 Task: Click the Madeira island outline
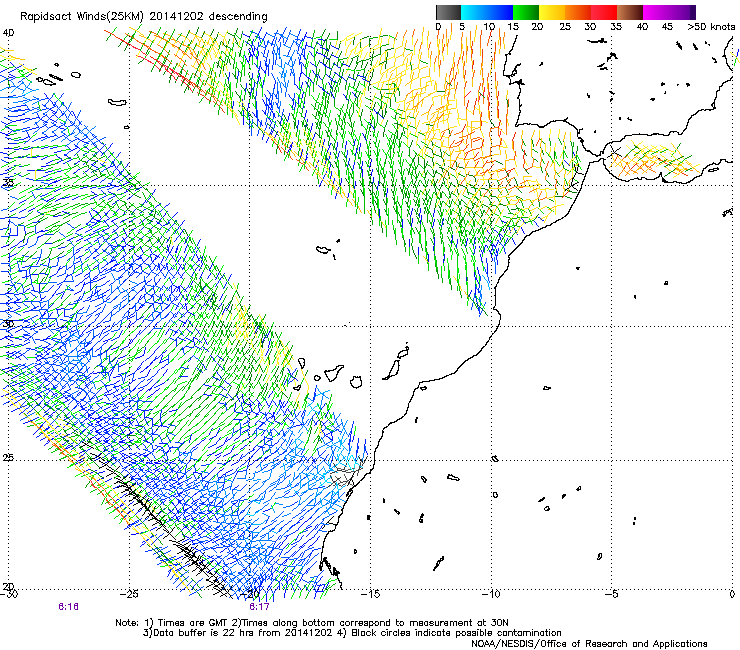[x=323, y=249]
